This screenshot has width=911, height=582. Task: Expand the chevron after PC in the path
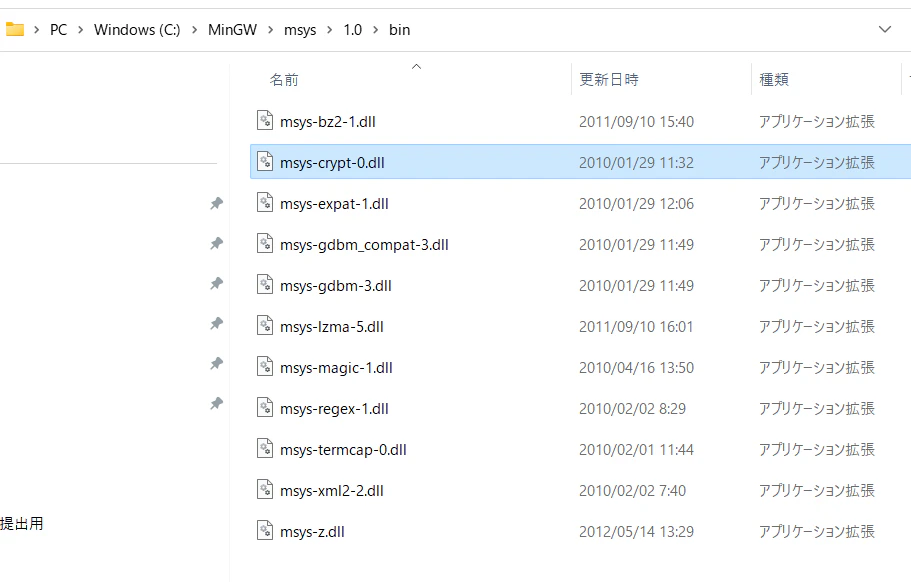point(80,30)
